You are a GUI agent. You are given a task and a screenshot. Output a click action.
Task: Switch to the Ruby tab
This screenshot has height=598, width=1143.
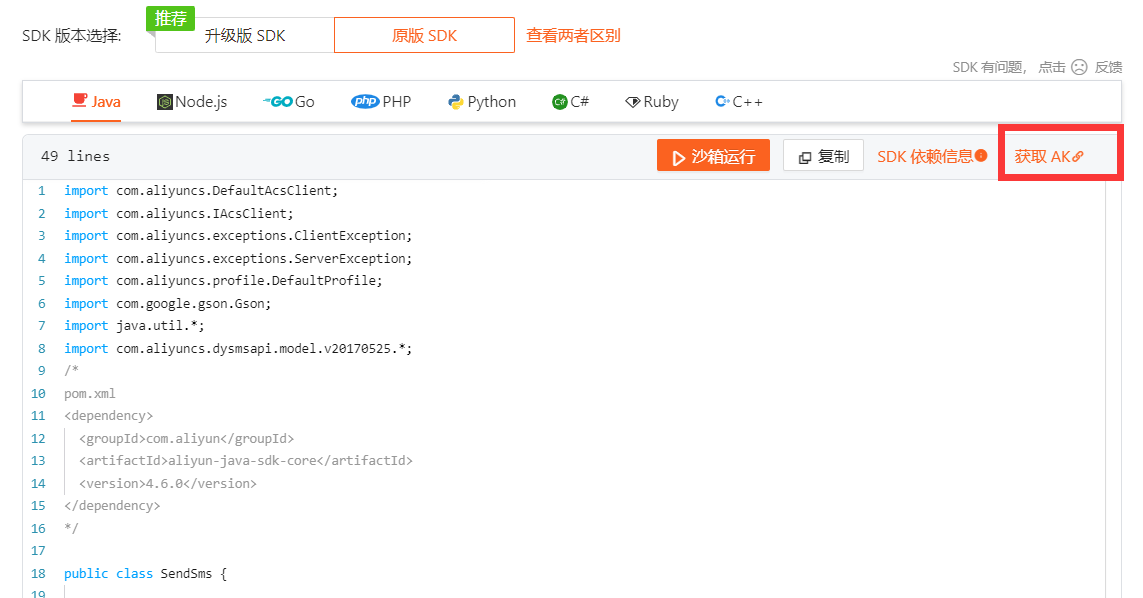point(652,101)
